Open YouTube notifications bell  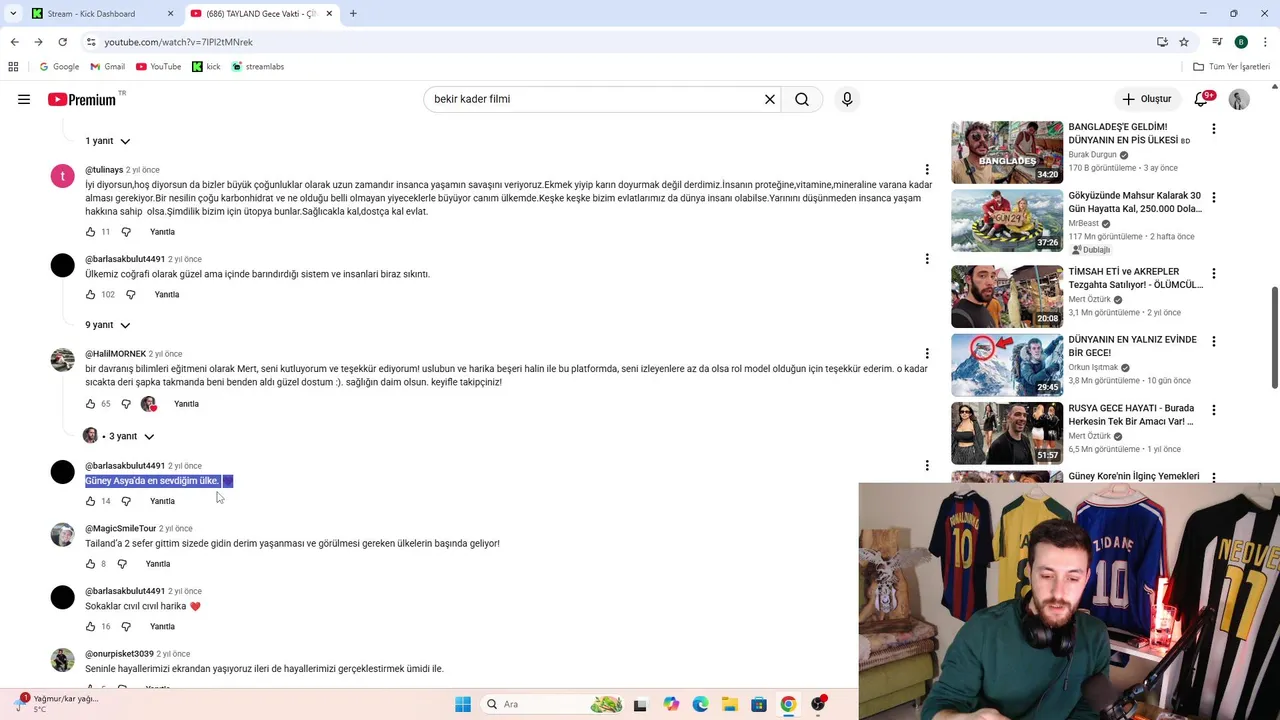1203,99
